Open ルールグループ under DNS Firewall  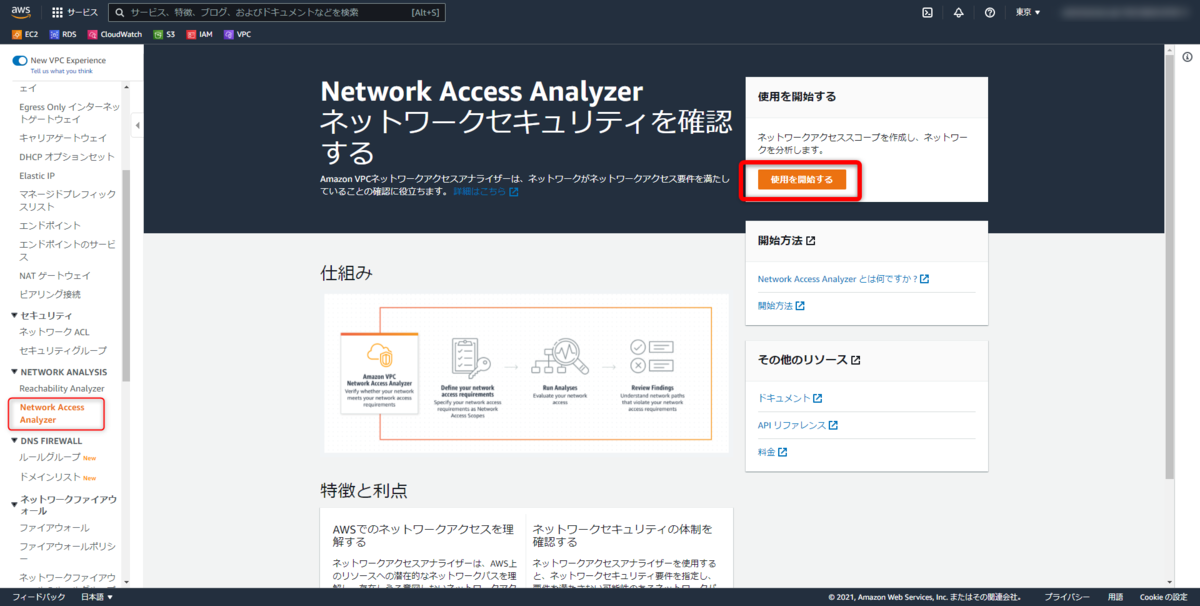click(x=52, y=457)
